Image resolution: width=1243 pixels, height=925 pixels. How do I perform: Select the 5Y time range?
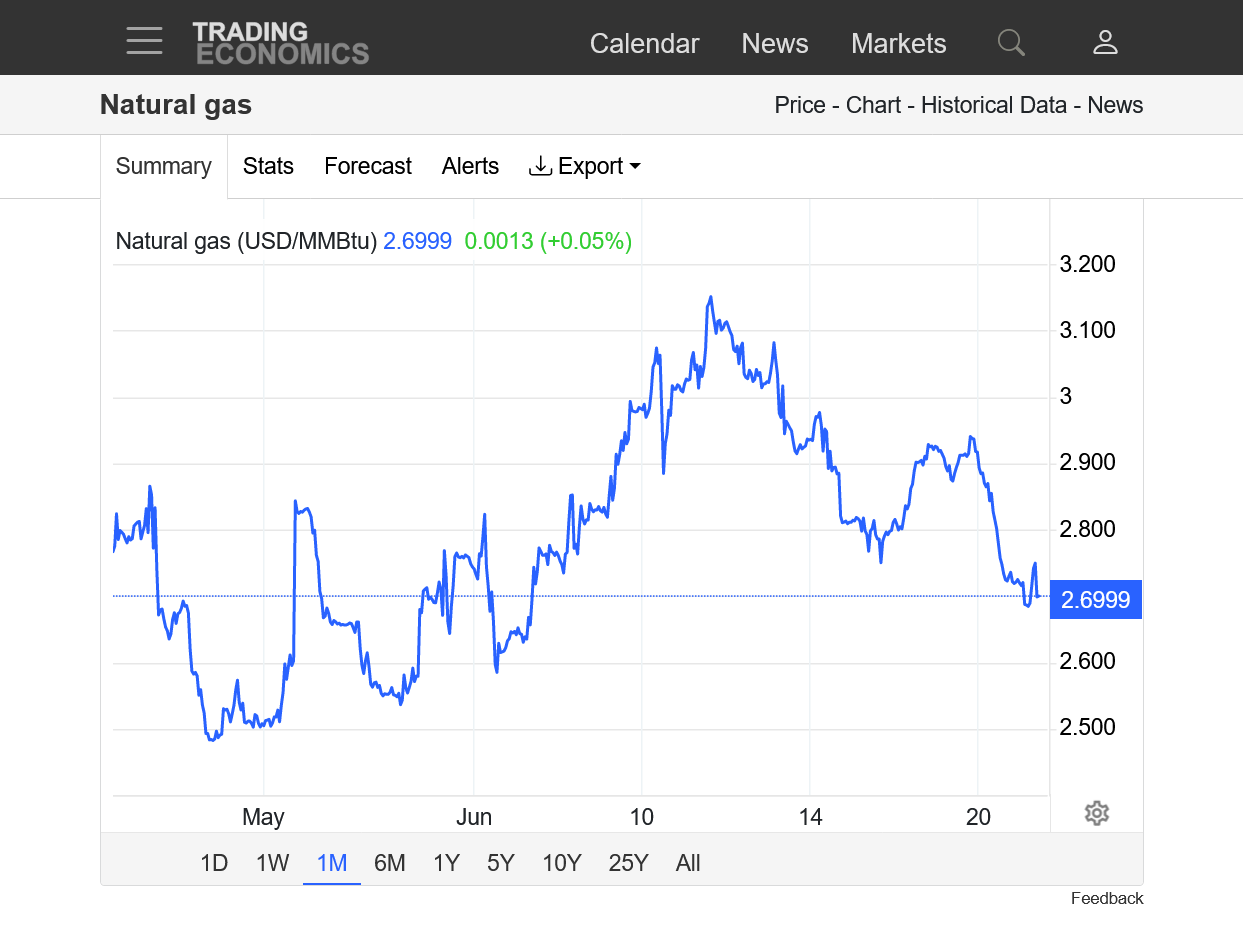point(501,863)
